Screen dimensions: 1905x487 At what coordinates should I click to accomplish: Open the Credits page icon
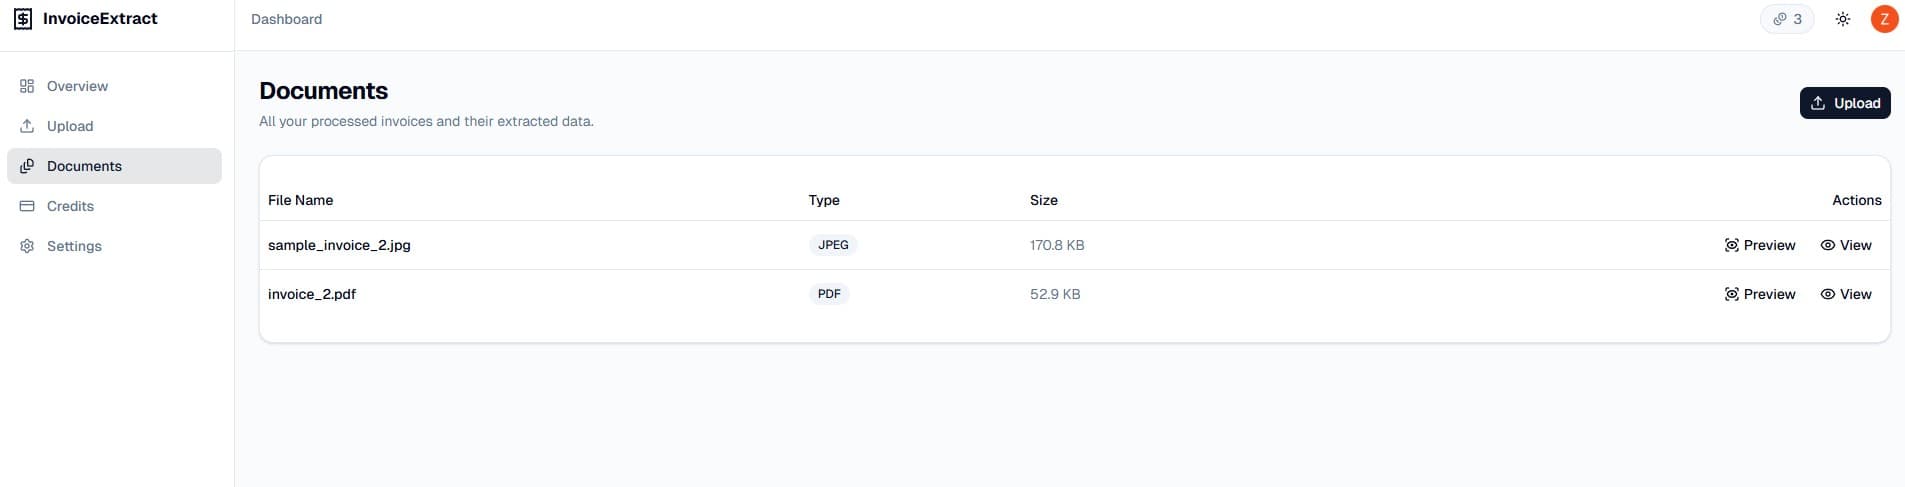(x=27, y=206)
